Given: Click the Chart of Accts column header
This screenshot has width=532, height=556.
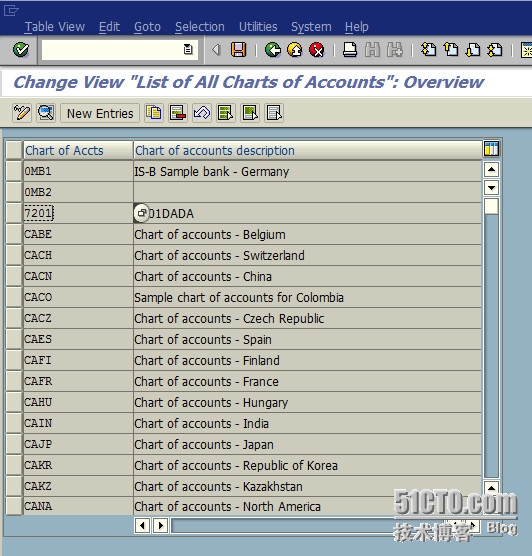Looking at the screenshot, I should pos(78,150).
